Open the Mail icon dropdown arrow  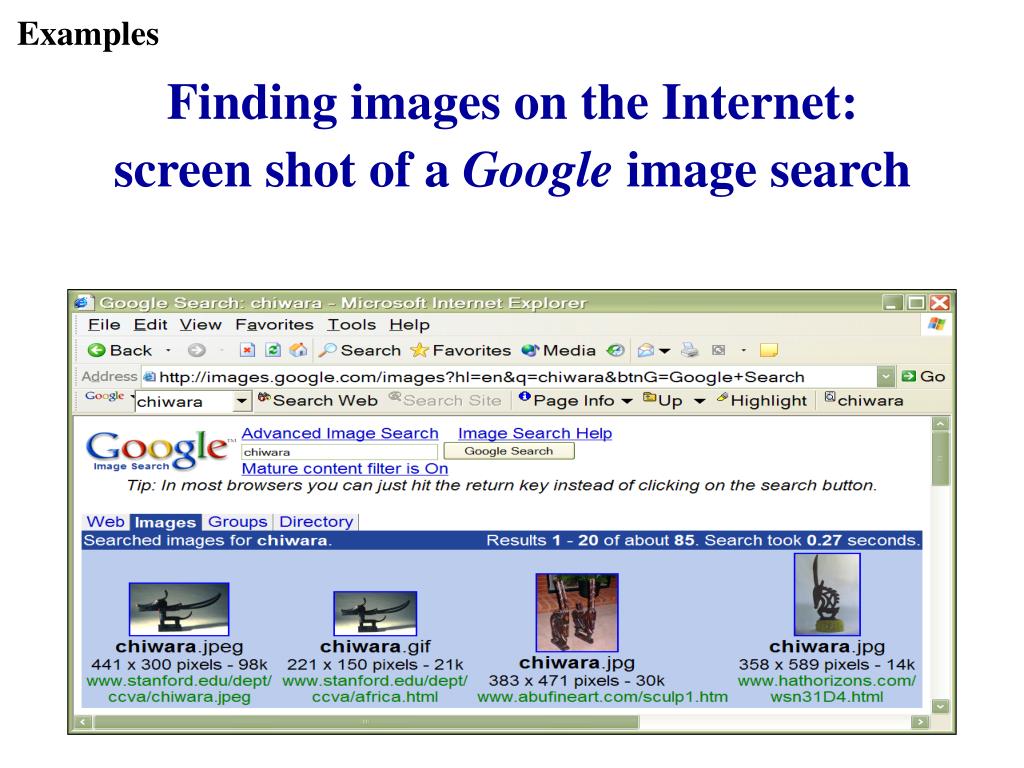(x=665, y=351)
